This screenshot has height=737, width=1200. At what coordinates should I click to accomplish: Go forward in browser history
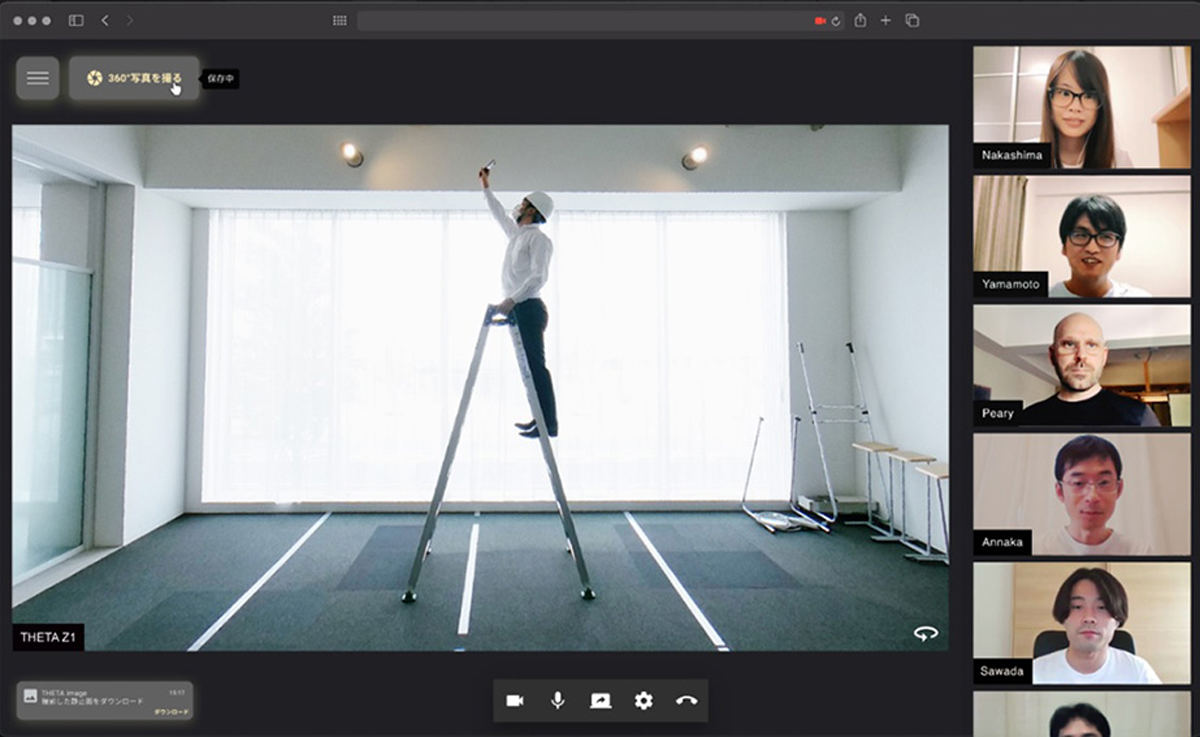point(129,20)
